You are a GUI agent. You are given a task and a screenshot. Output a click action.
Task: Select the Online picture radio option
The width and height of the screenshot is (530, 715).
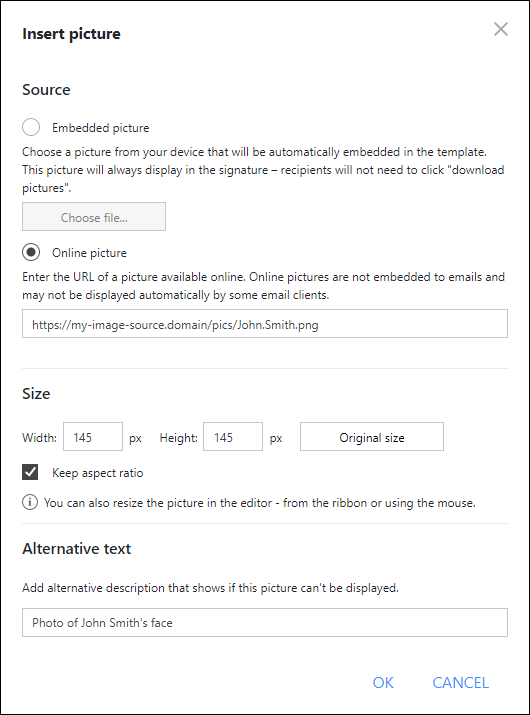tap(31, 252)
